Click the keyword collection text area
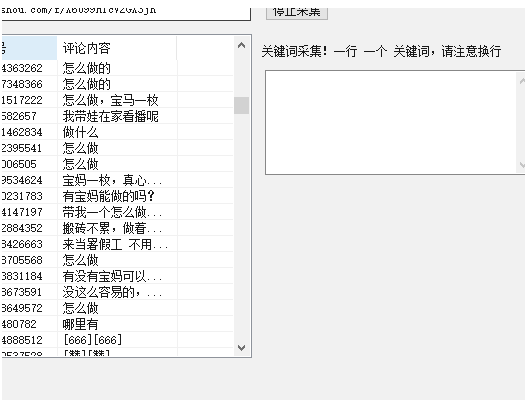The image size is (525, 402). pos(395,122)
